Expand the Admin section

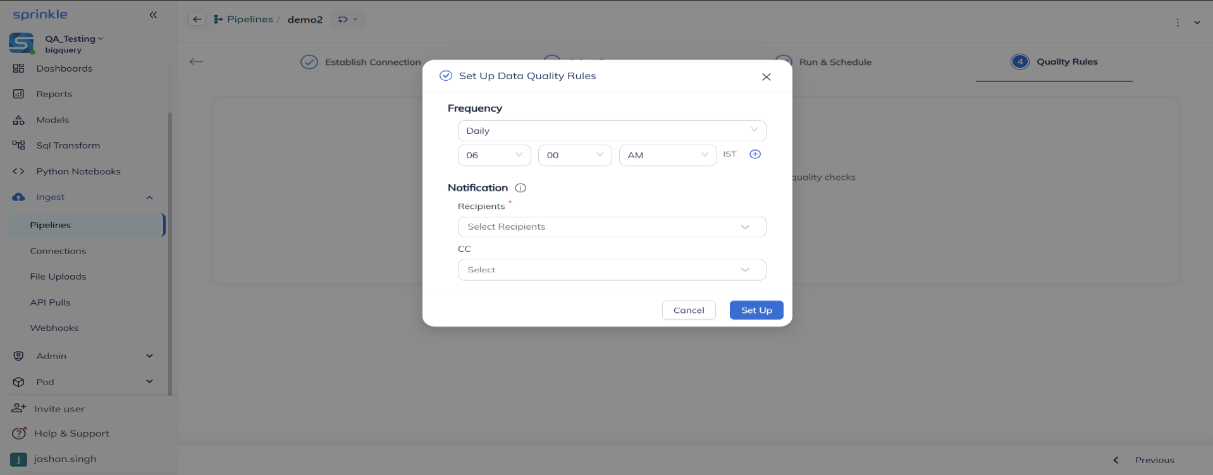tap(149, 355)
